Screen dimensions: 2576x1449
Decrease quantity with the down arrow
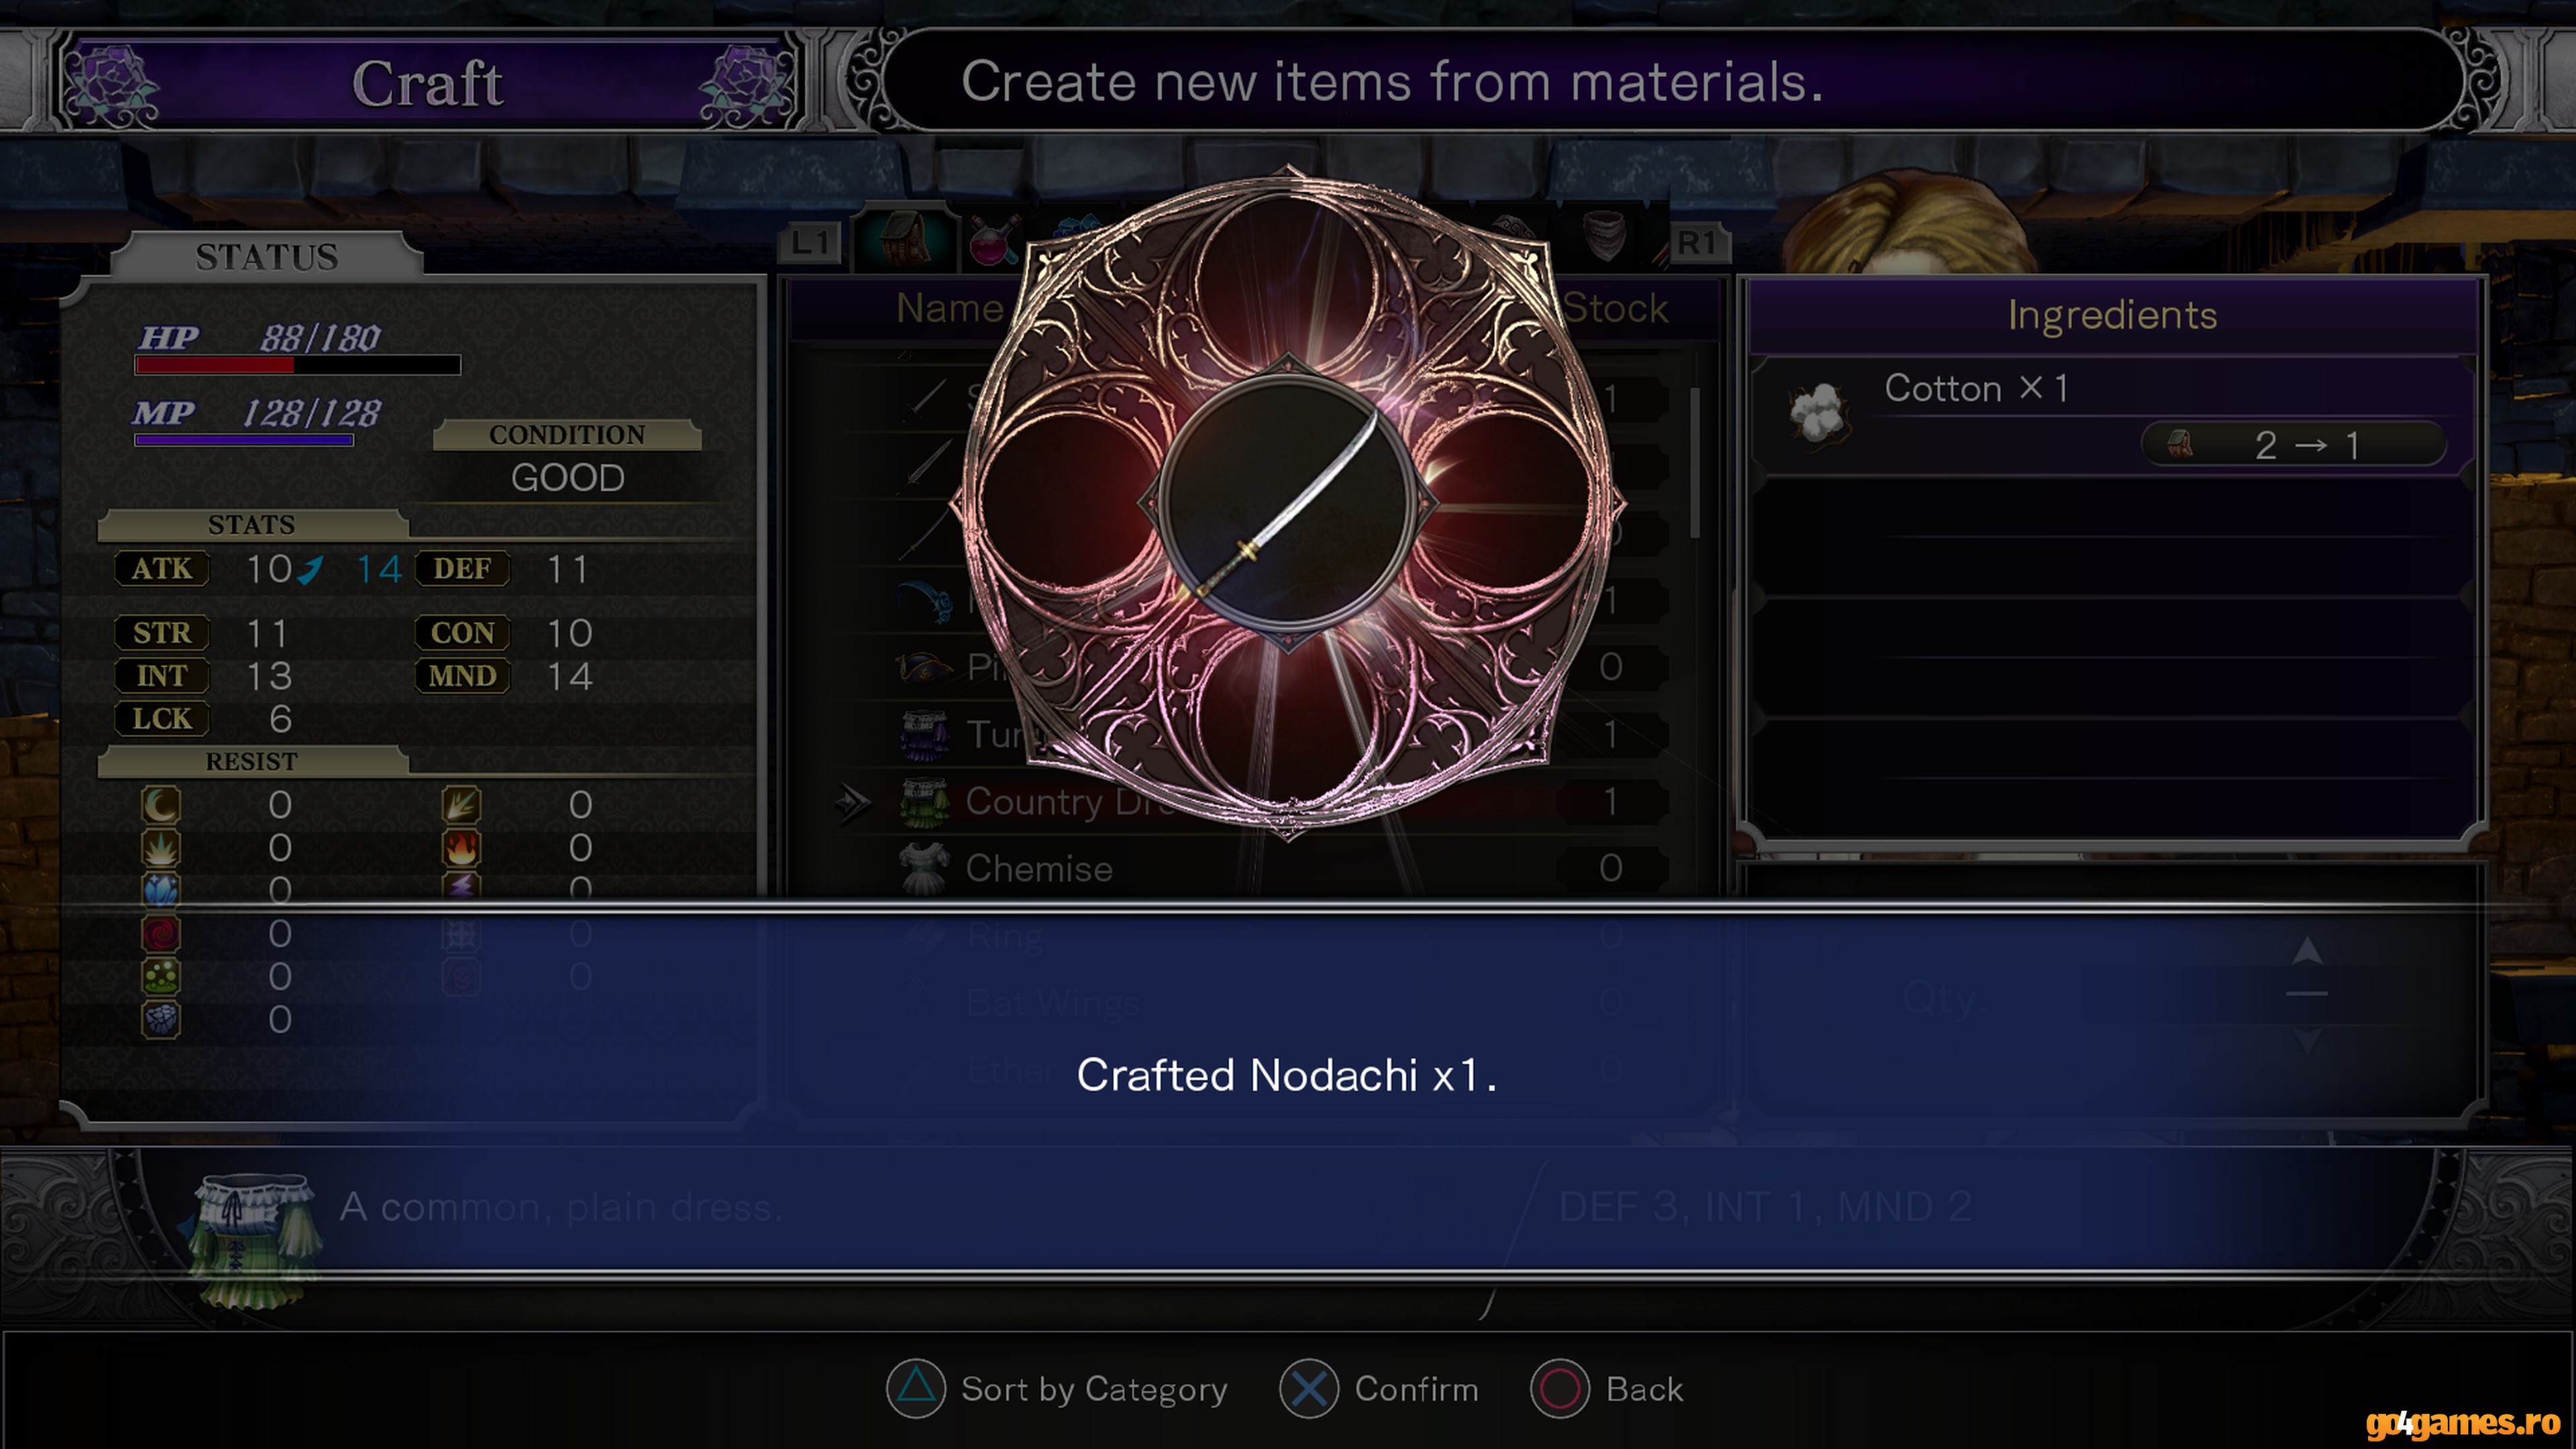[2307, 1040]
